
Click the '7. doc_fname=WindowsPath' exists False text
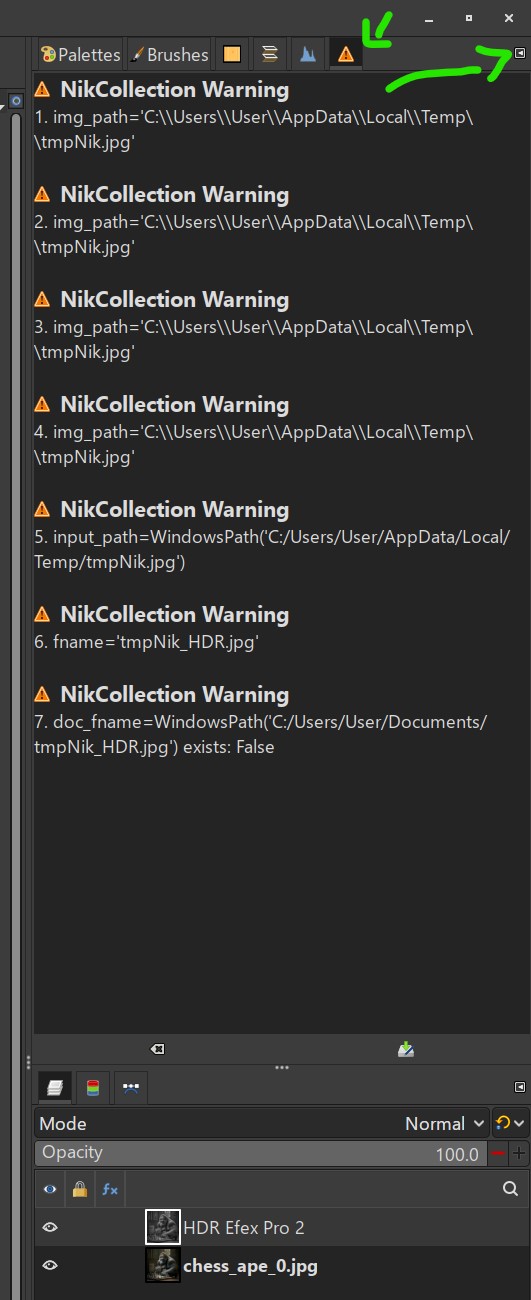coord(261,734)
